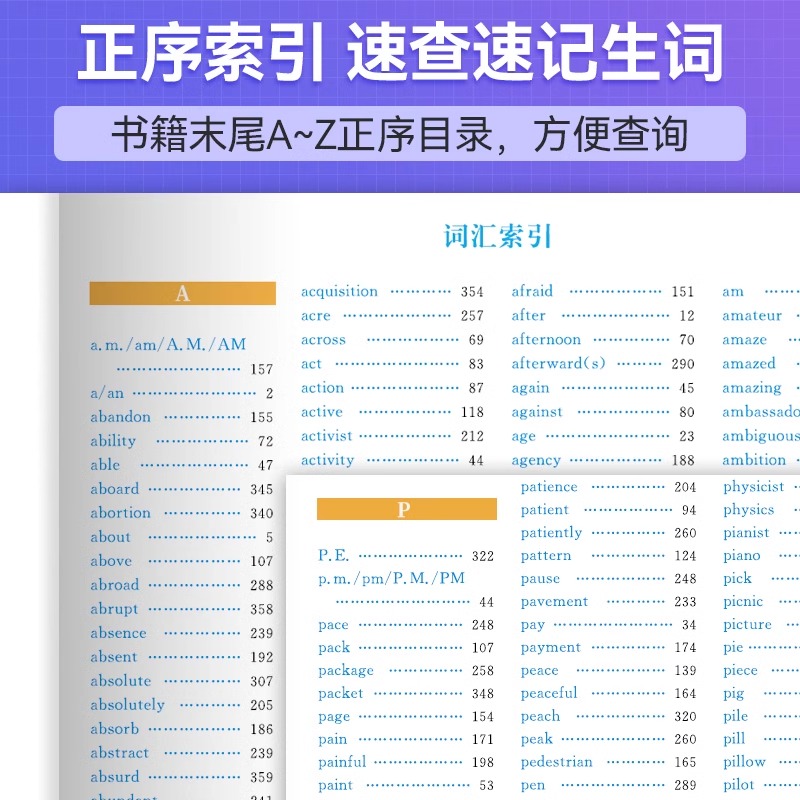Select the word abandon in index
This screenshot has height=800, width=800.
120,417
